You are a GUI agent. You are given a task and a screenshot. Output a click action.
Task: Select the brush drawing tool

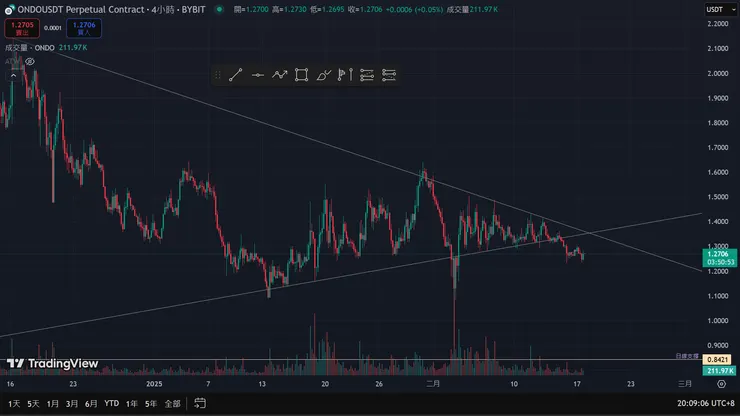click(x=323, y=75)
